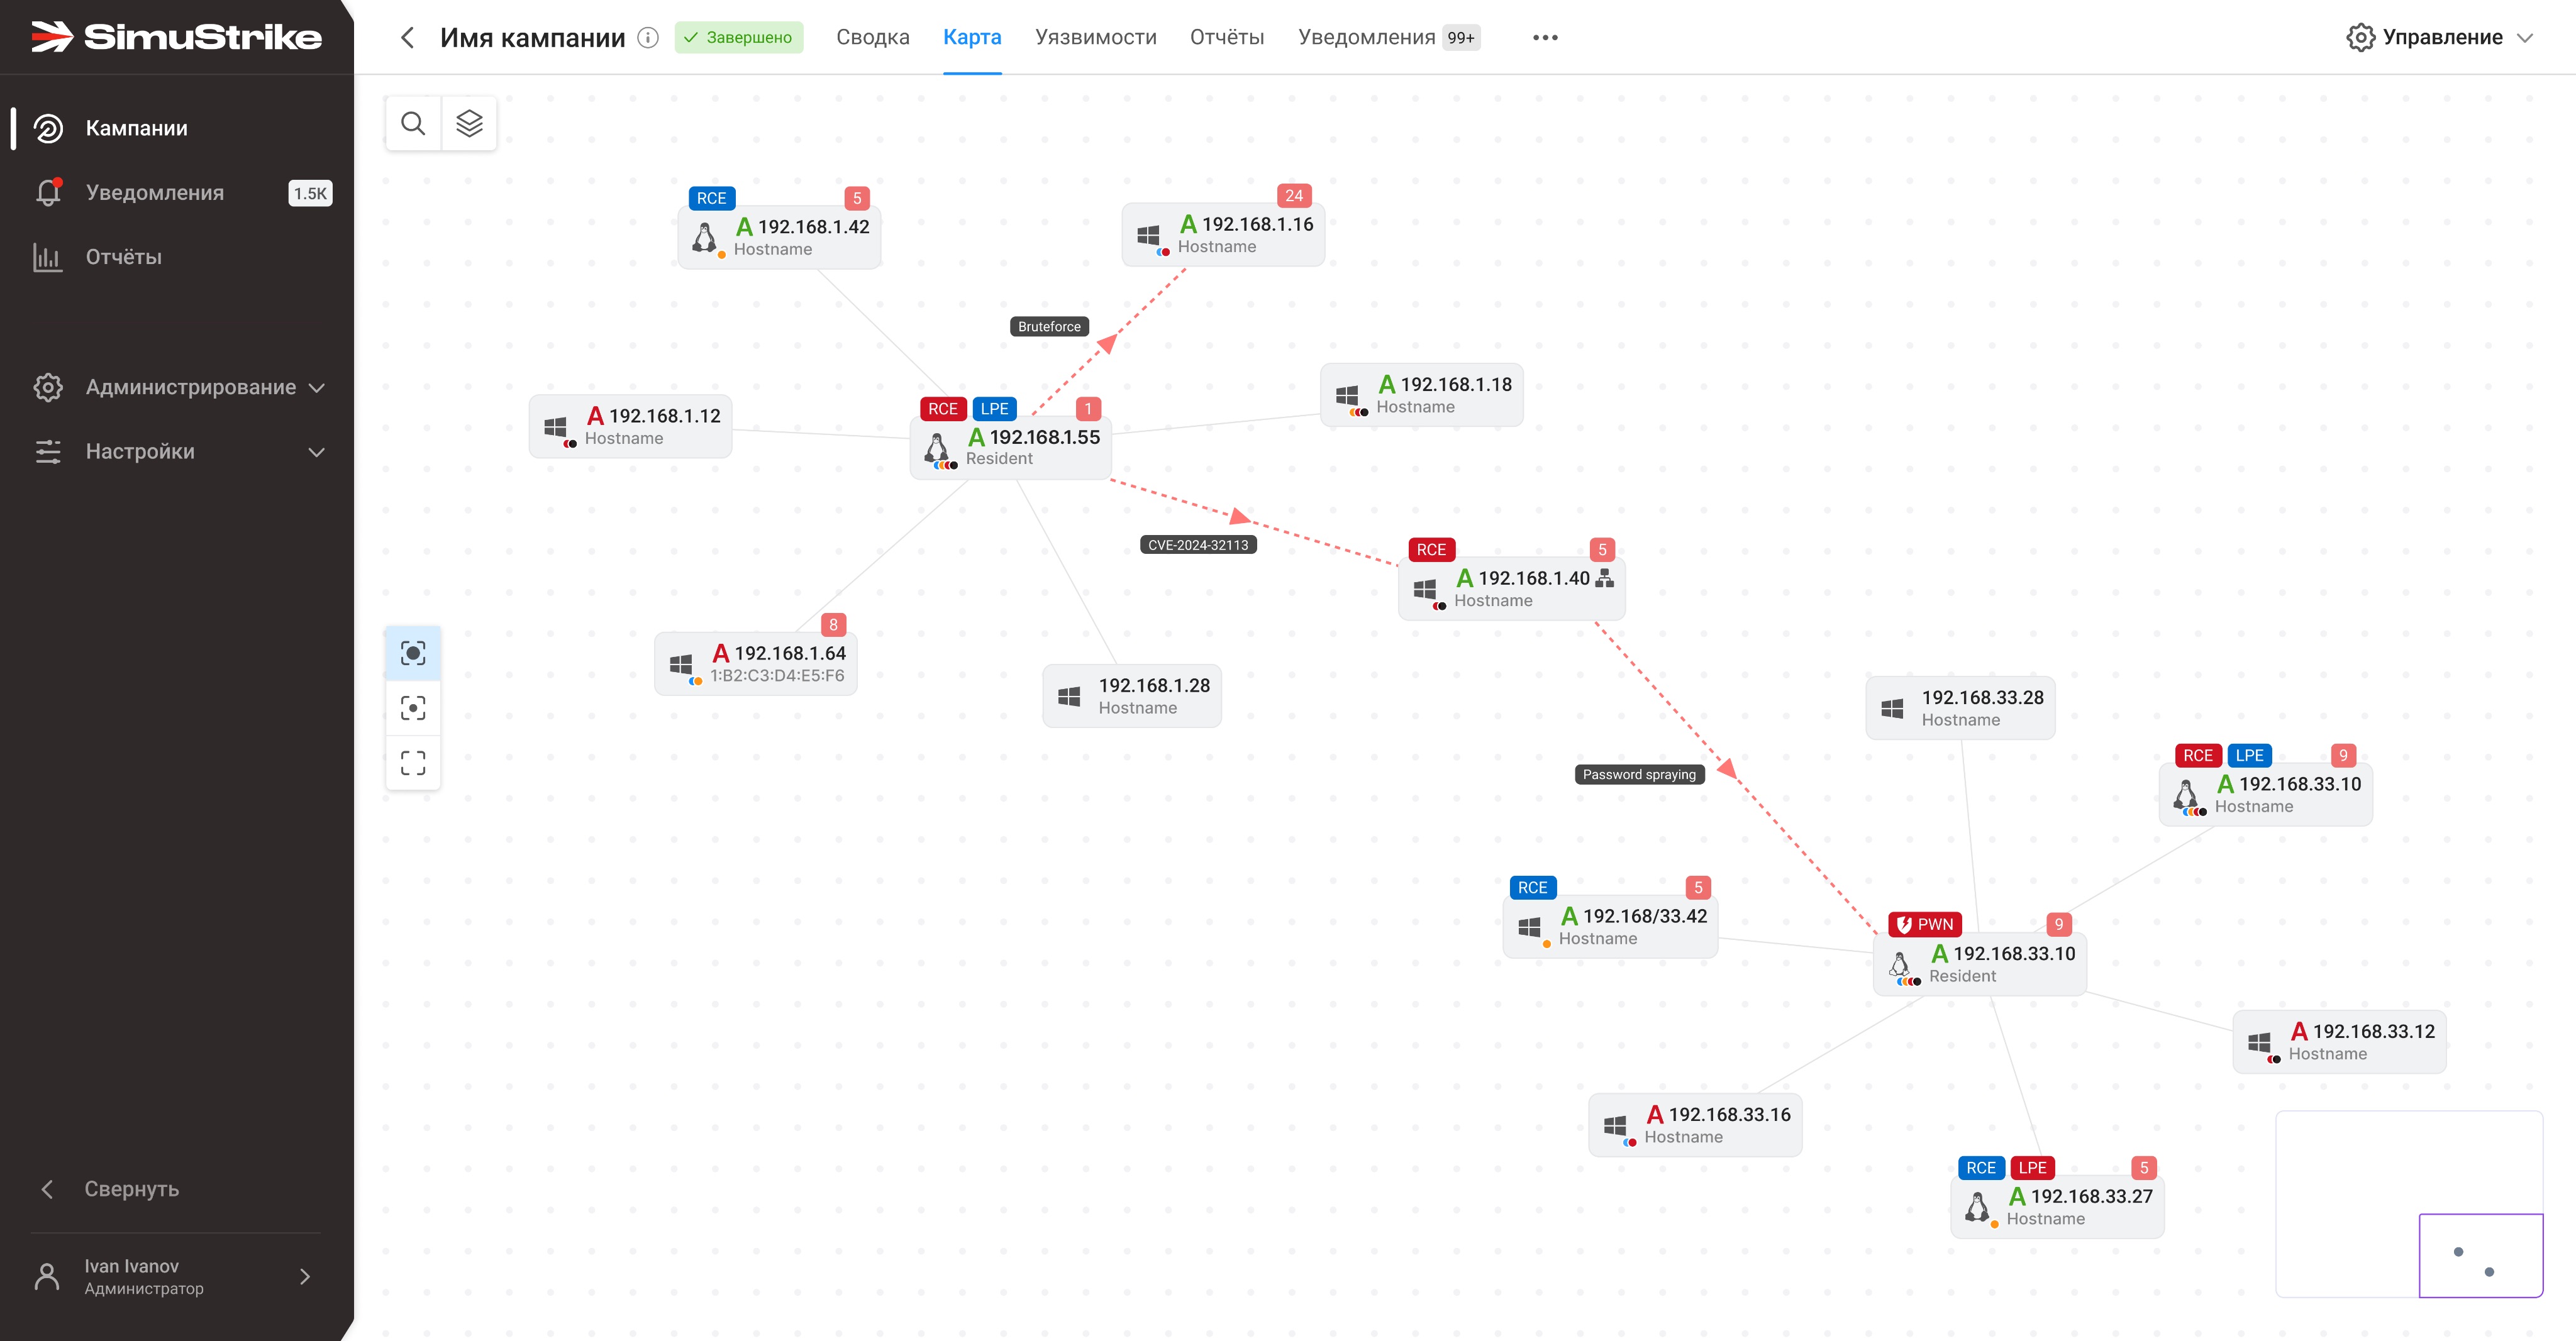Click the campaign info icon
2576x1341 pixels.
point(648,37)
